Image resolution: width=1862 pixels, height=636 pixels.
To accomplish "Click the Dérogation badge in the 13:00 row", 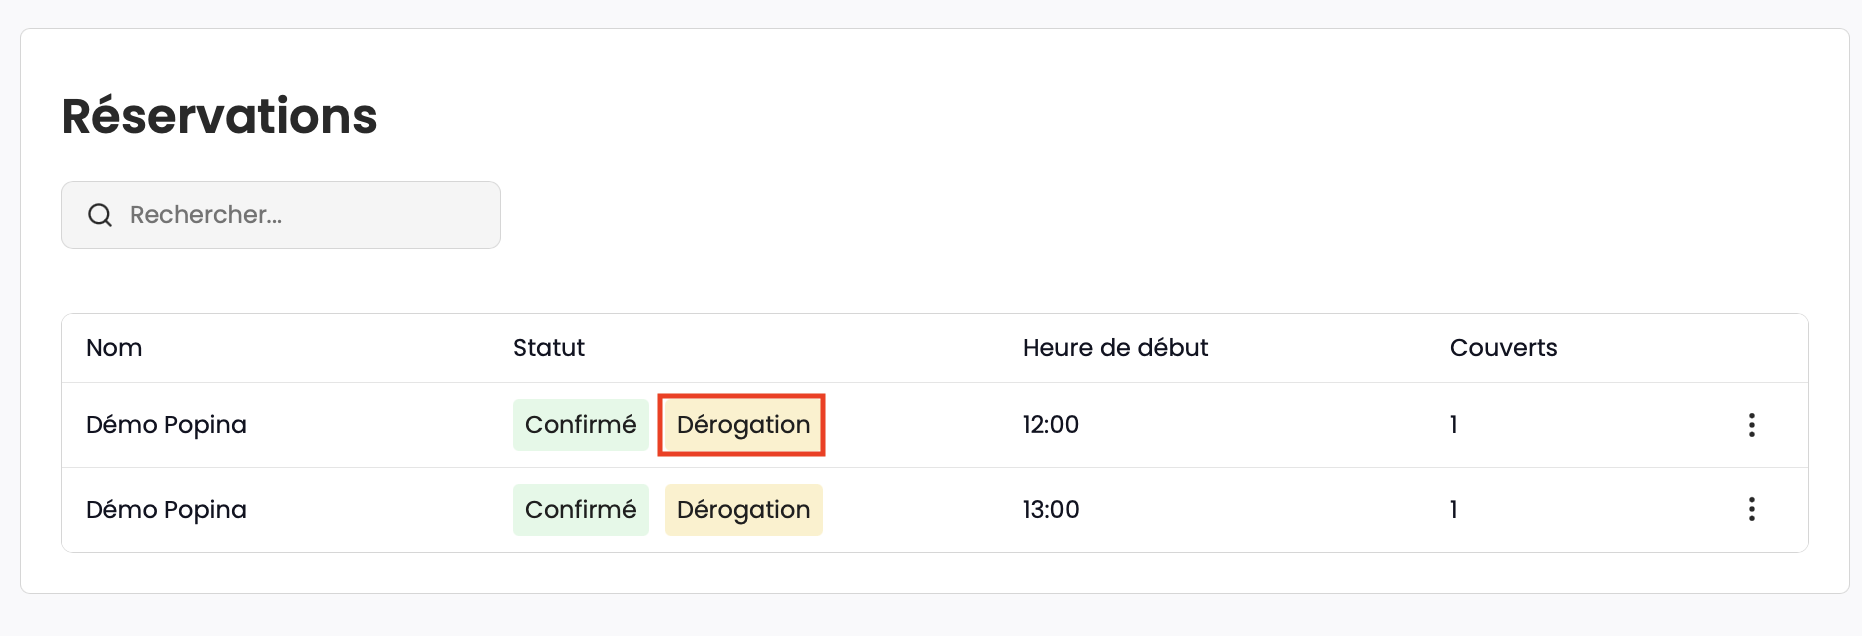I will 743,510.
